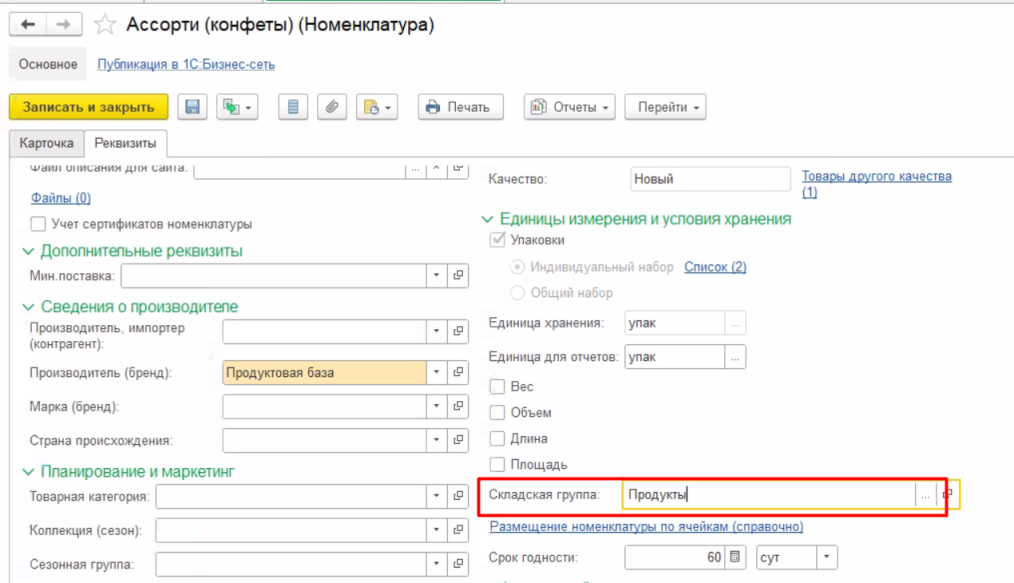Click the save (floppy disk) icon
The height and width of the screenshot is (583, 1014).
tap(193, 107)
